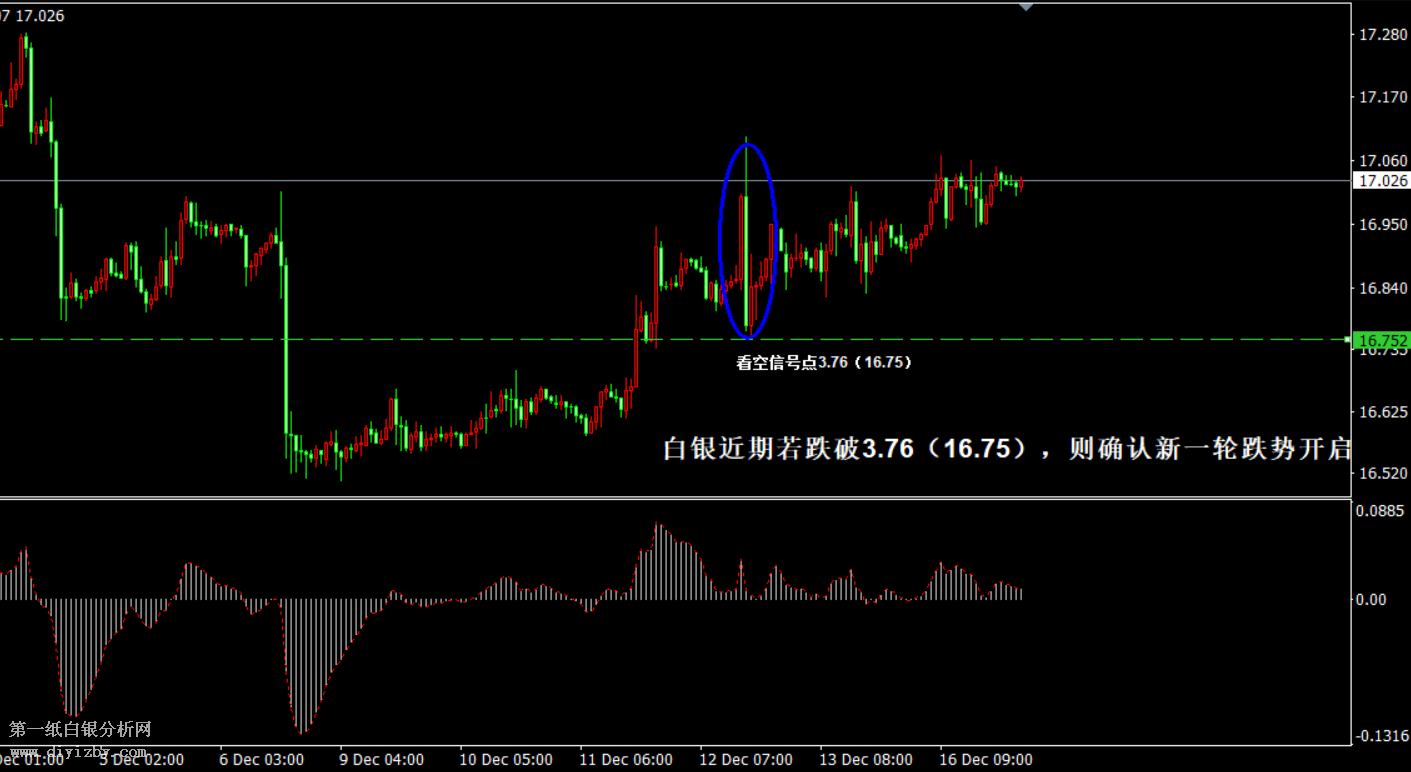Click the green 16.752 price level tag

pos(1380,340)
